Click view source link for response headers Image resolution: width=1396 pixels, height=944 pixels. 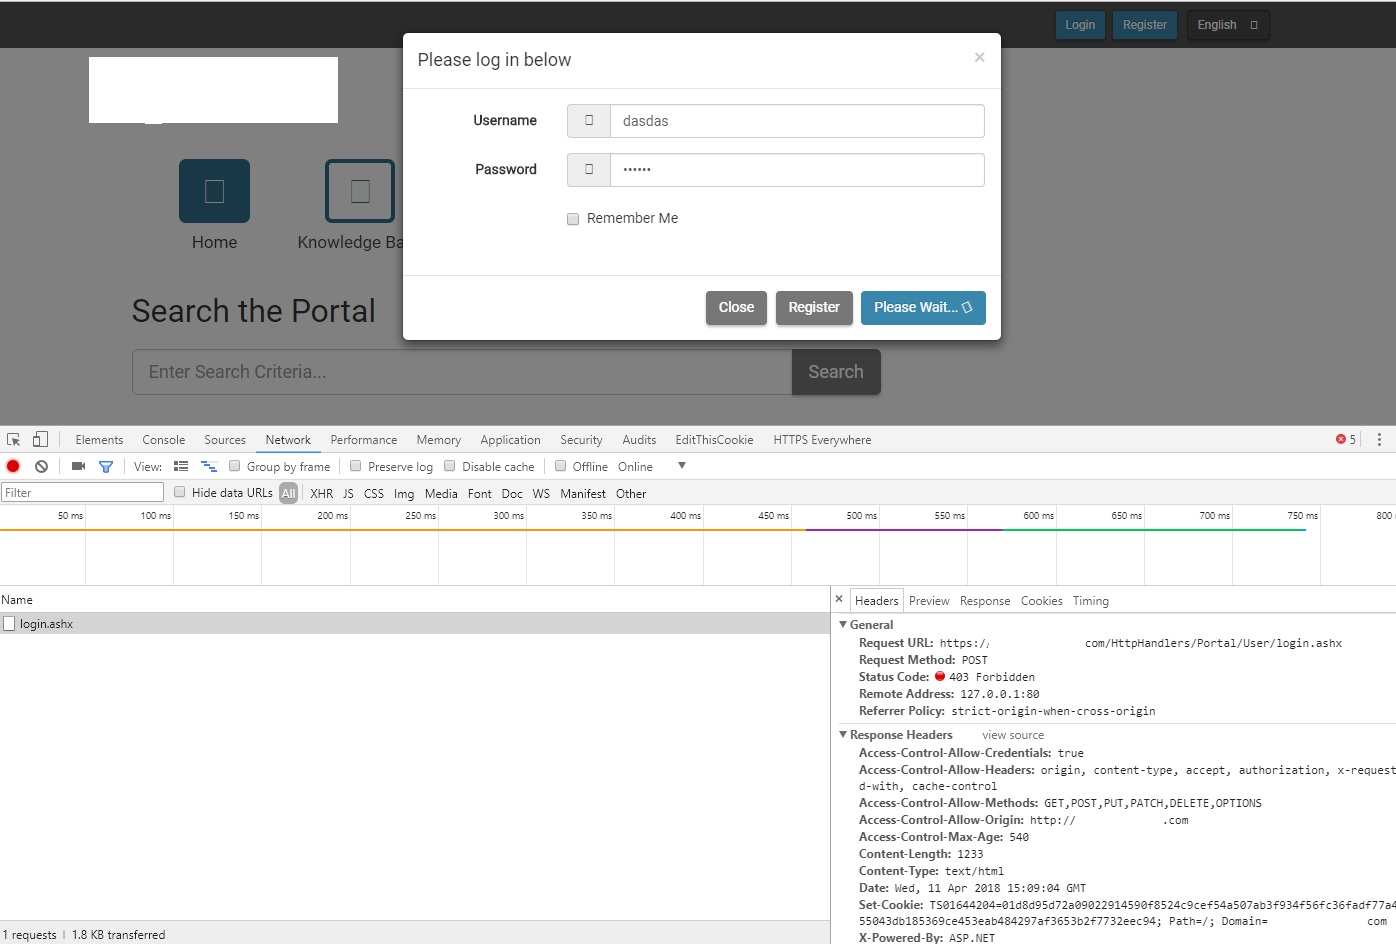[x=1012, y=735]
